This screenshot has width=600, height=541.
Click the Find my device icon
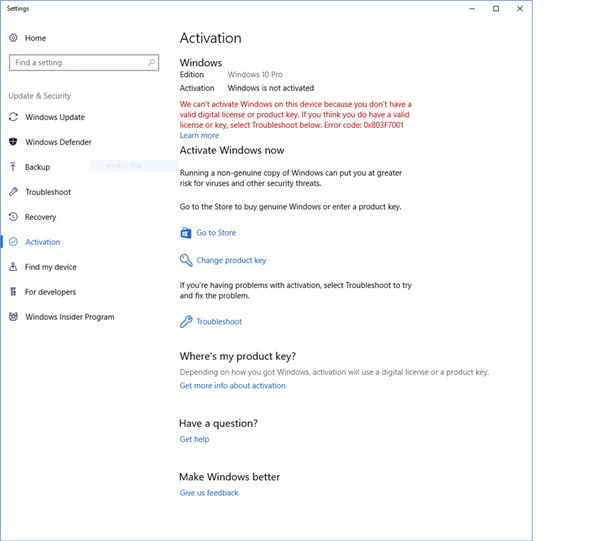click(x=13, y=267)
